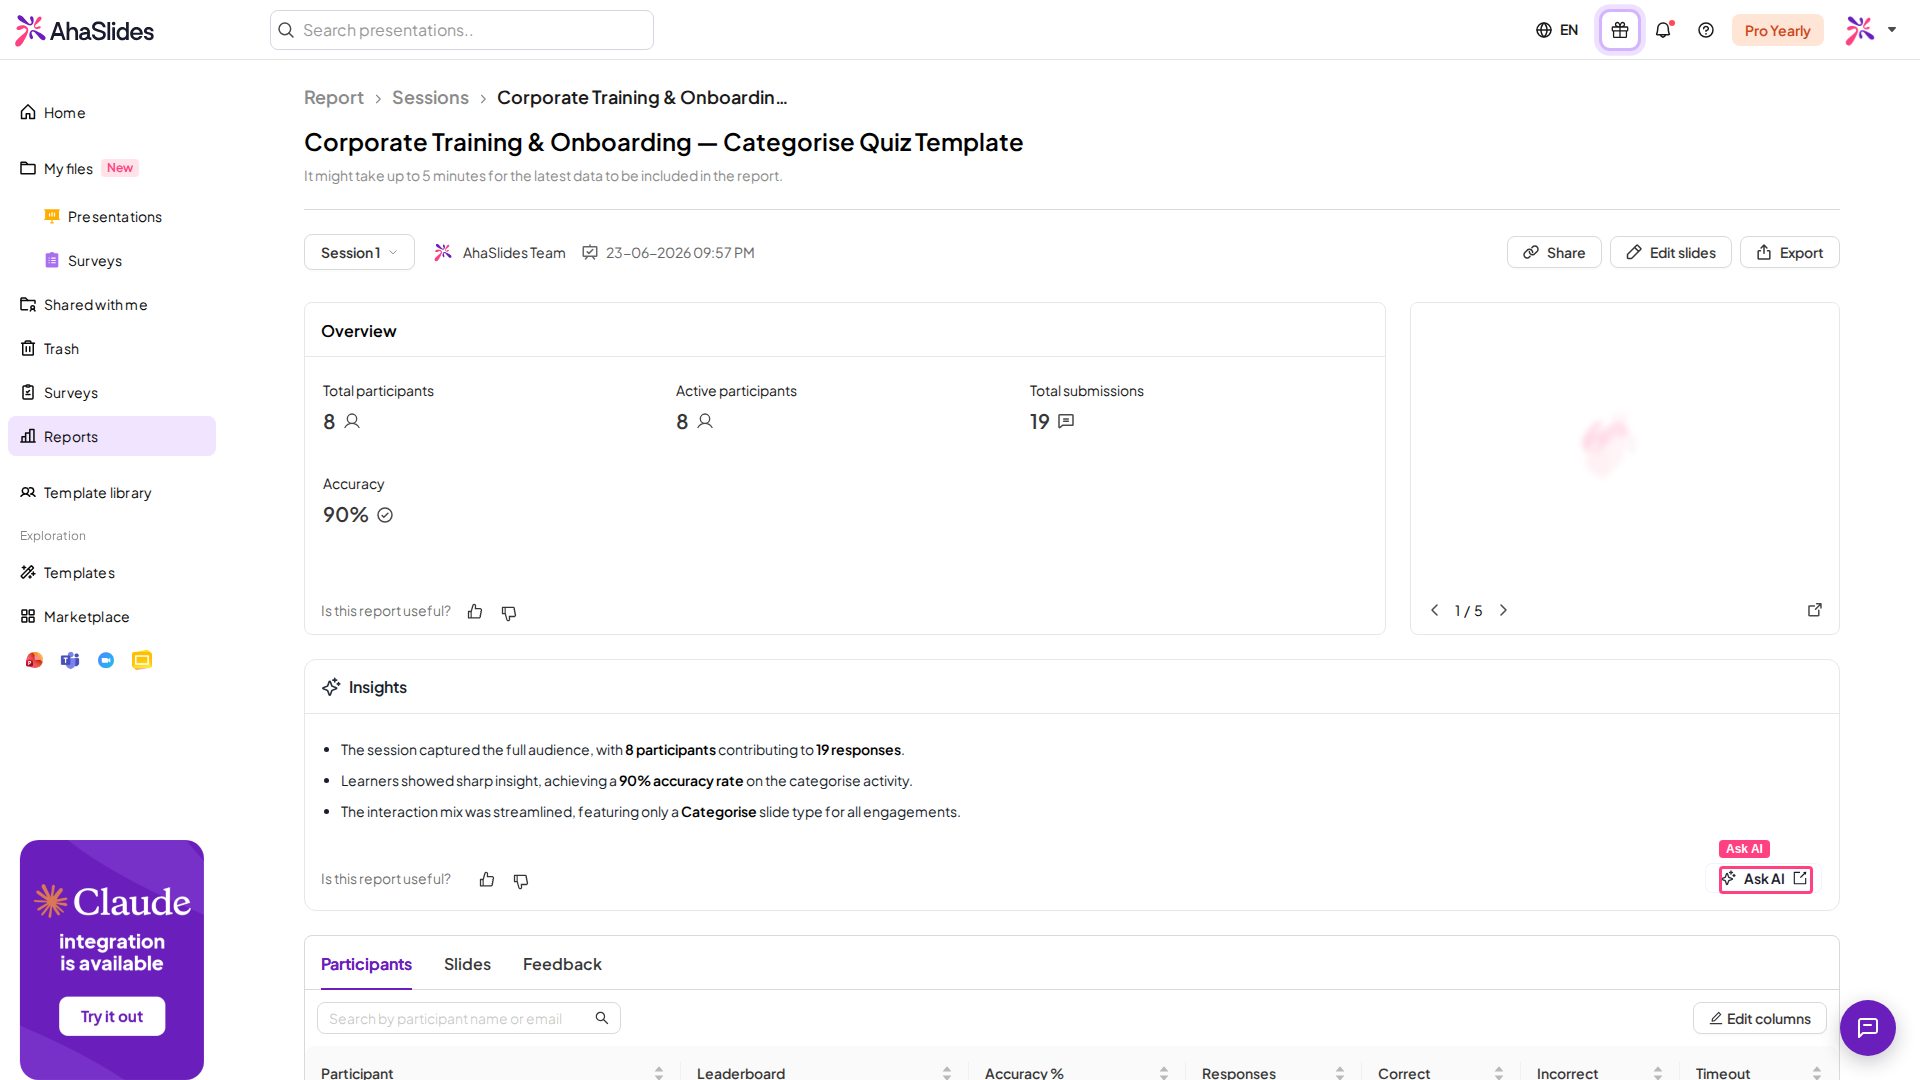Sort by Incorrect column
1920x1080 pixels.
pos(1658,1073)
